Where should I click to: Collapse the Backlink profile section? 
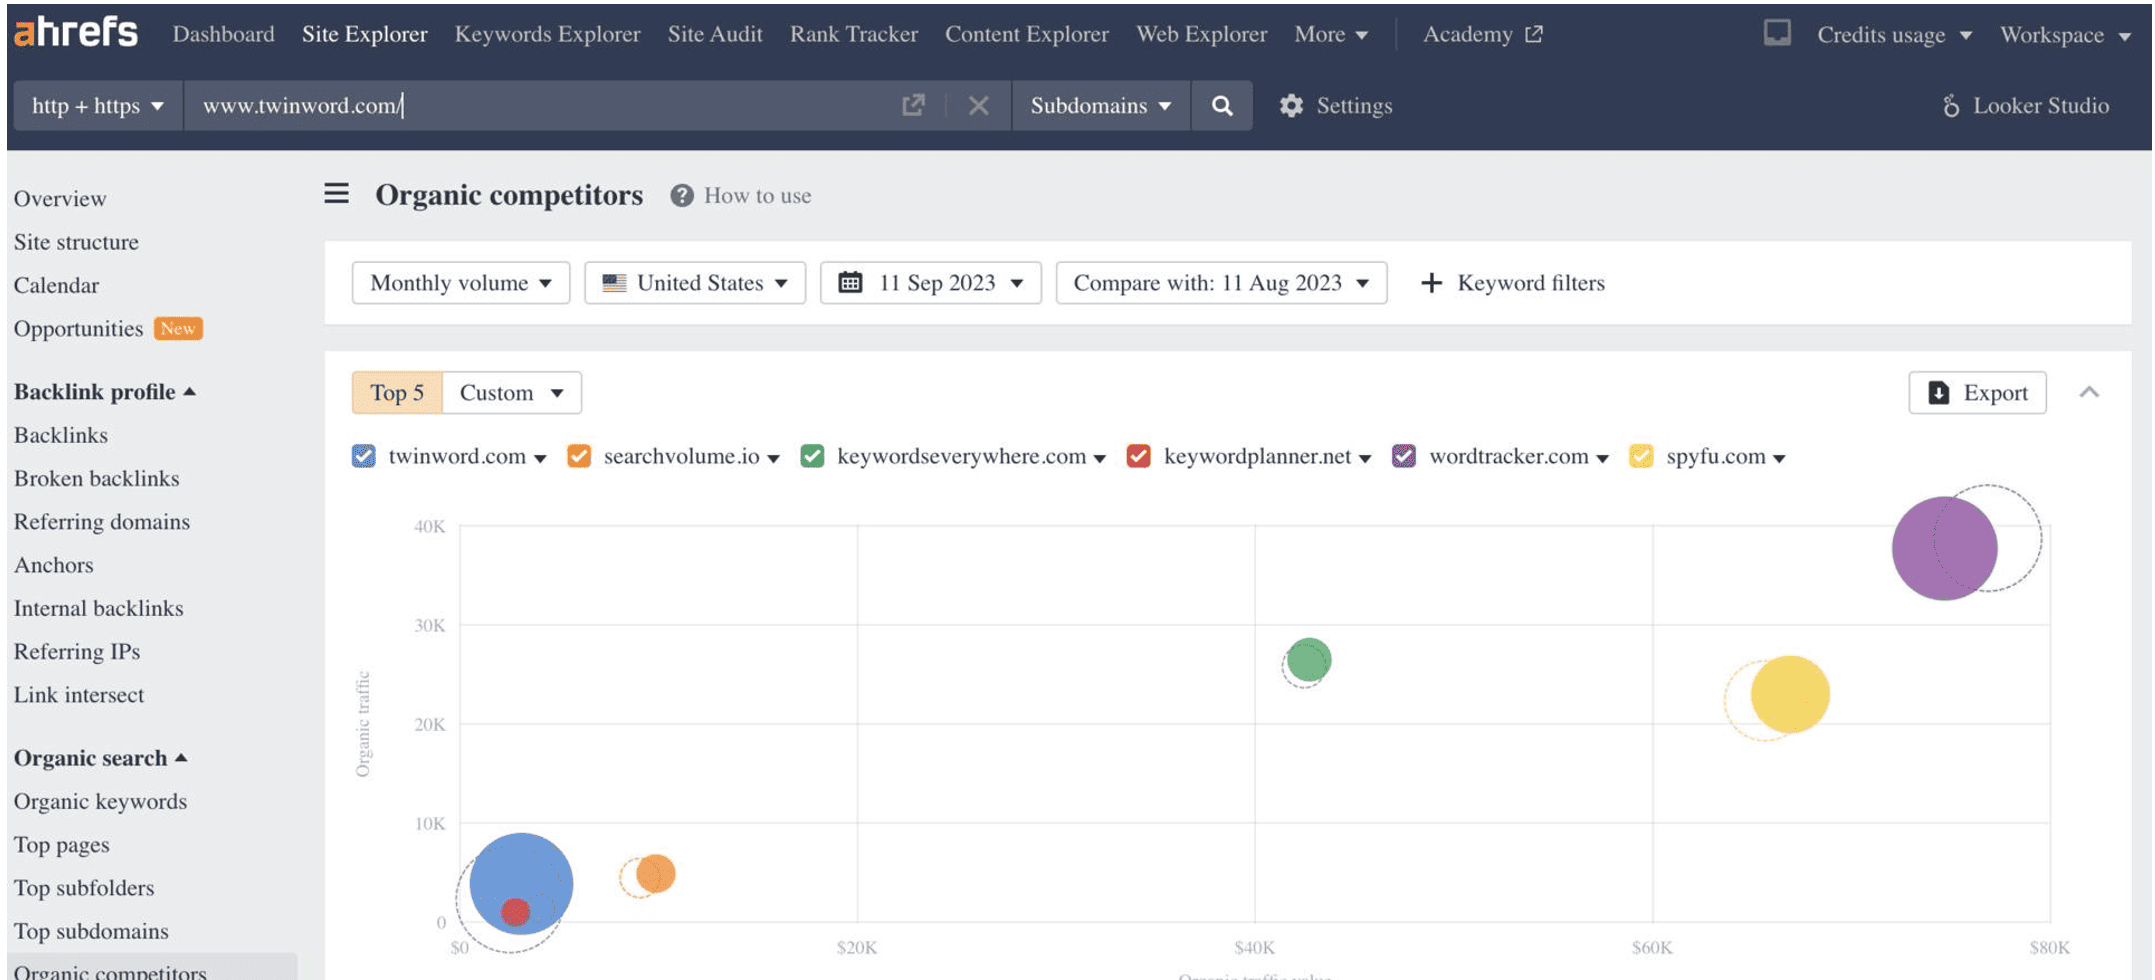pyautogui.click(x=104, y=392)
